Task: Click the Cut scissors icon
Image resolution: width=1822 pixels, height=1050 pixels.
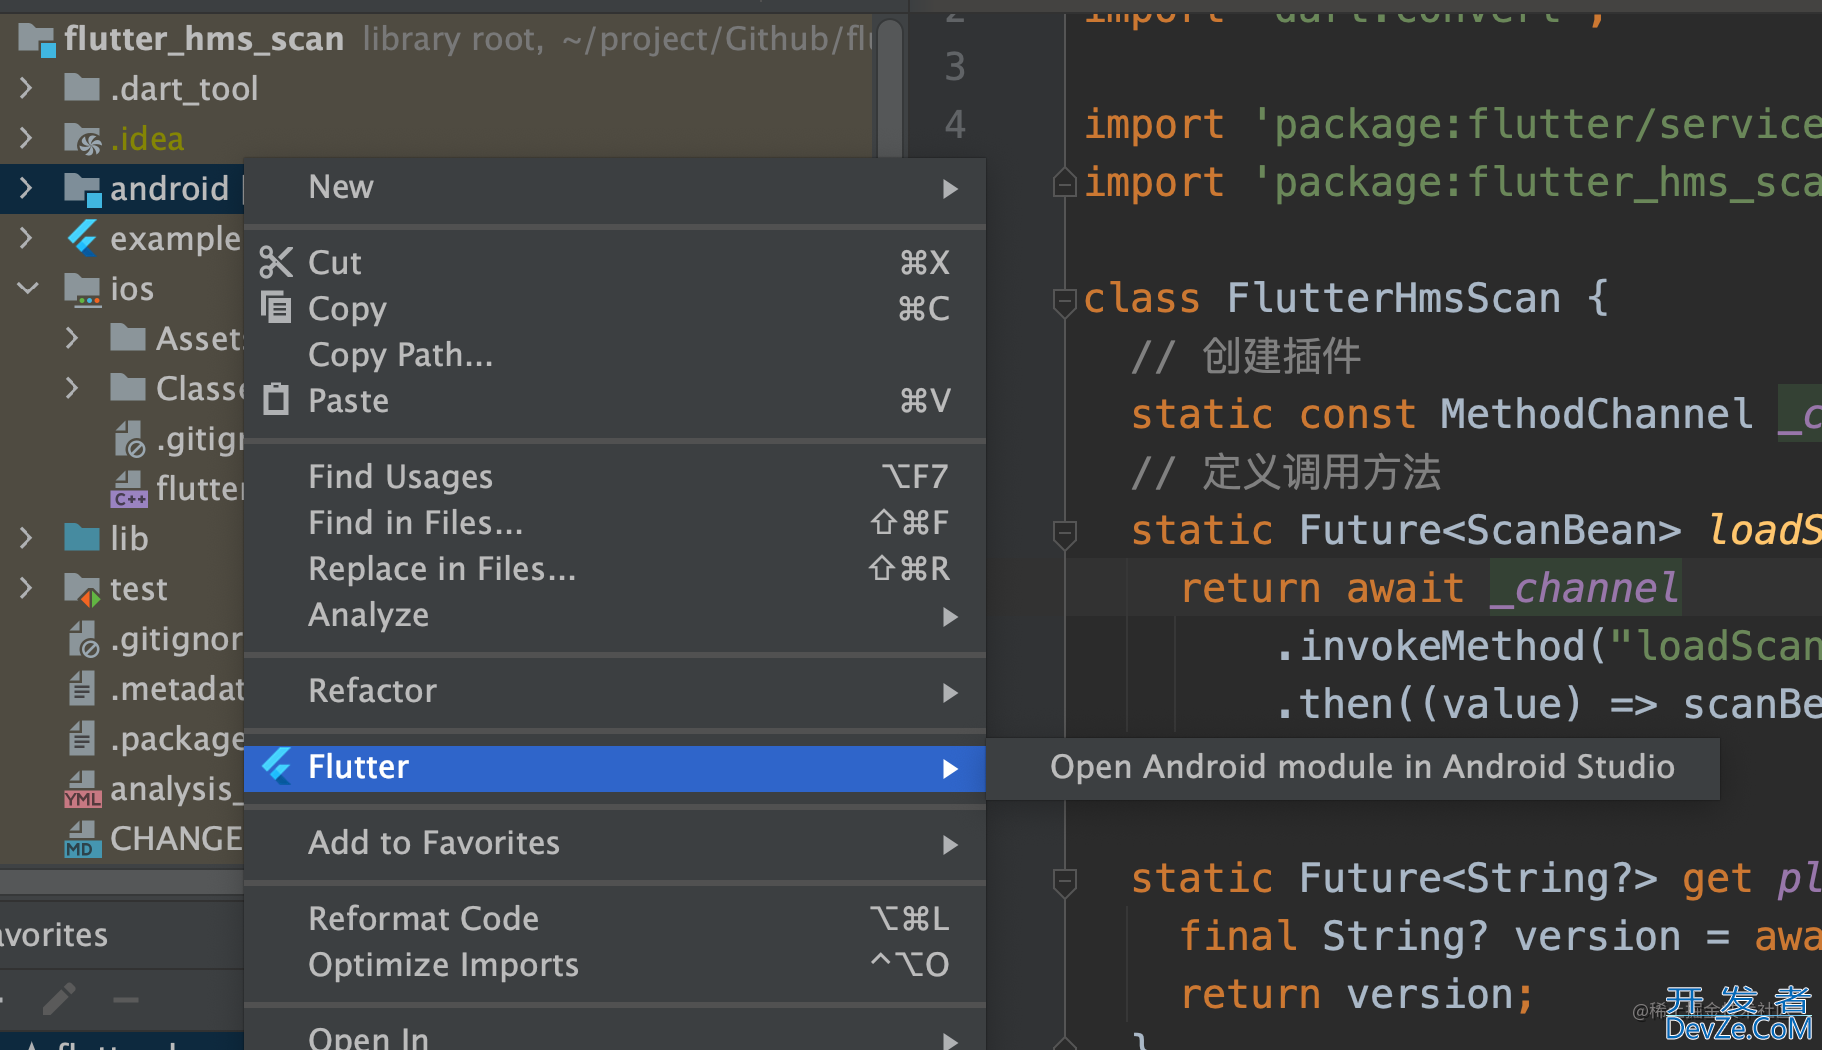Action: (275, 263)
